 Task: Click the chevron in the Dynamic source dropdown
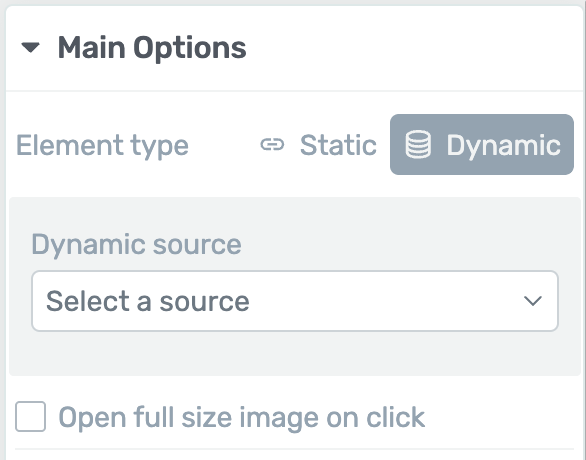[x=533, y=301]
